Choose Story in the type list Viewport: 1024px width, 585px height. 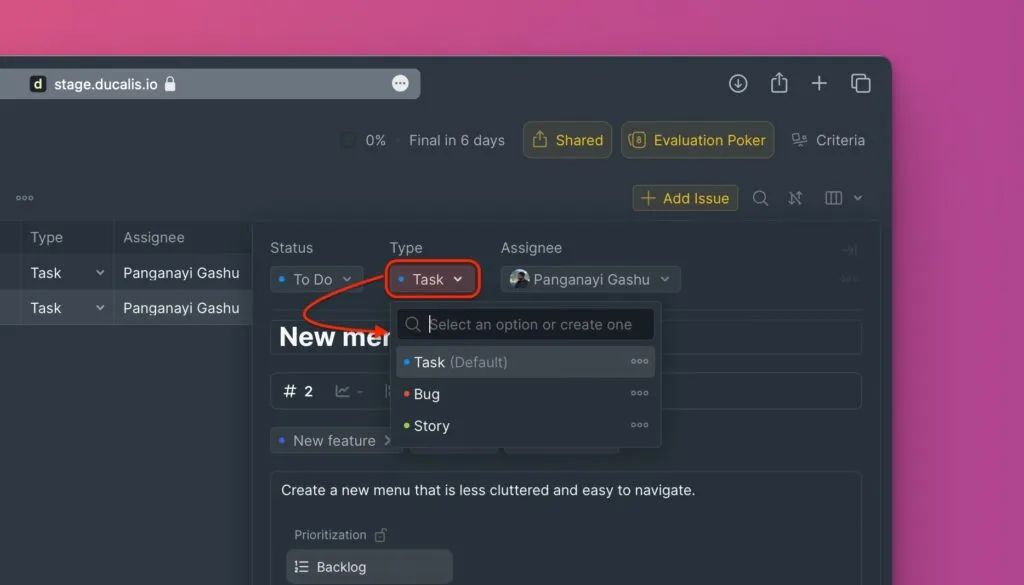[x=432, y=426]
